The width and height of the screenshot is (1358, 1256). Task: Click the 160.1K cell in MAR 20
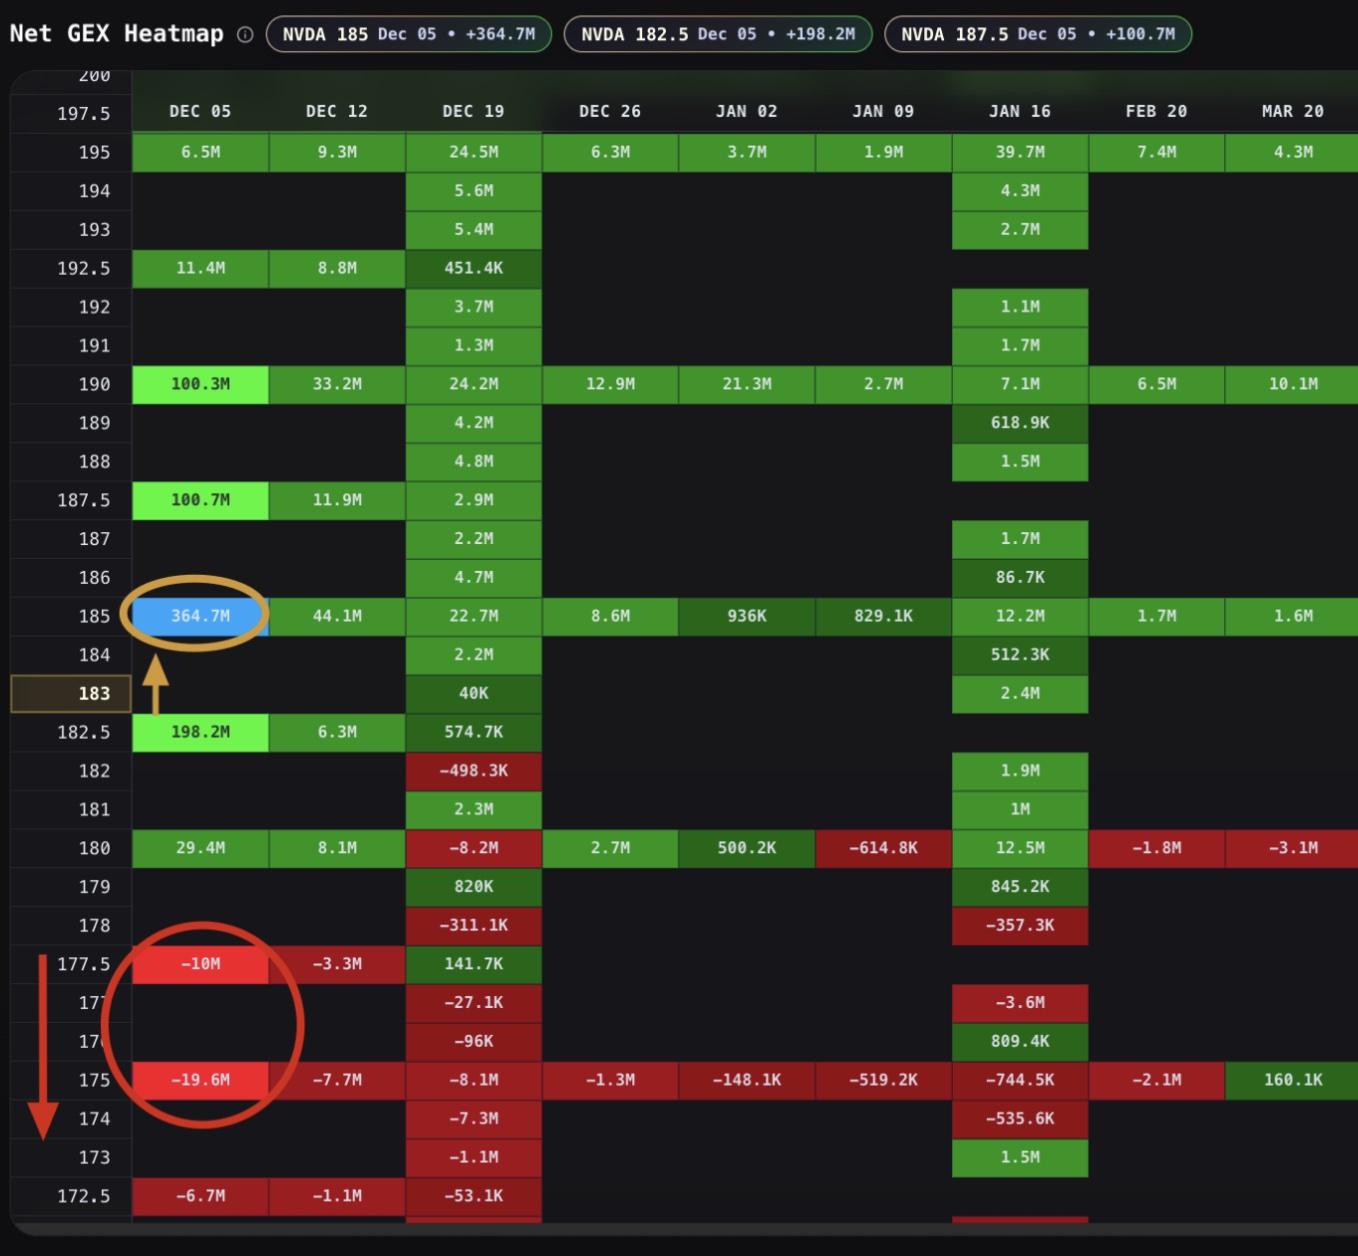[1293, 1080]
